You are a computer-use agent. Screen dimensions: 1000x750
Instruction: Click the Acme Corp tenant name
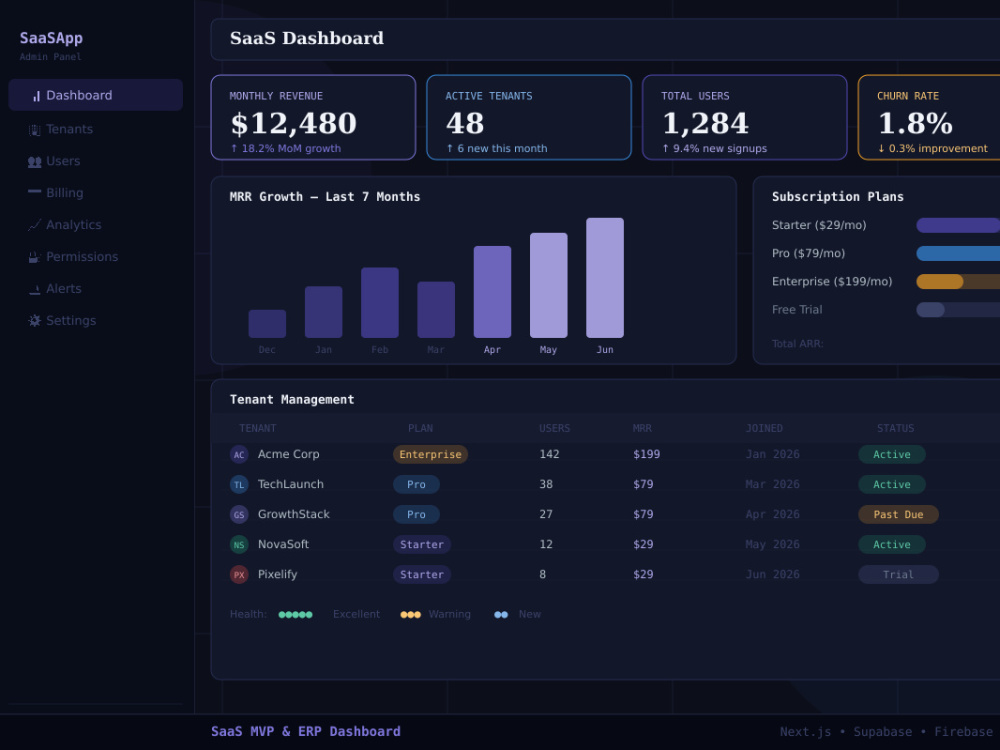coord(288,454)
